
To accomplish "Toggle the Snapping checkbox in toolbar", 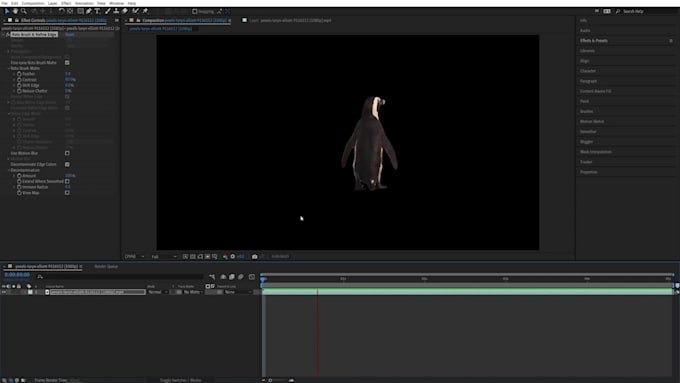I will click(195, 11).
